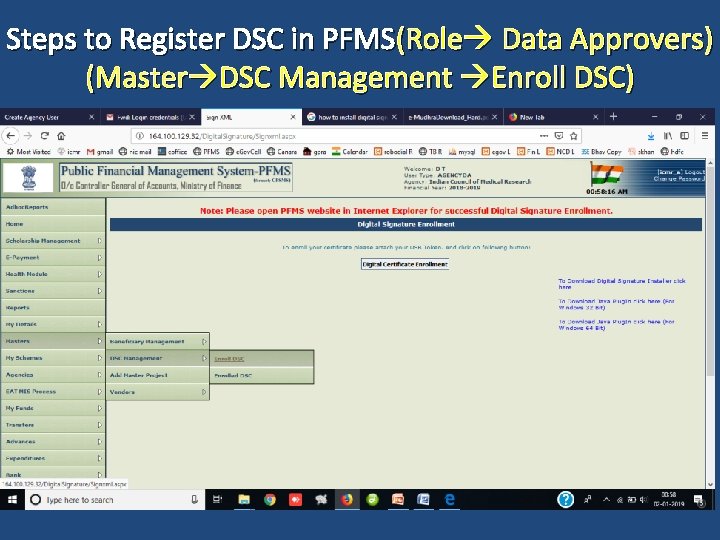Reload the current page
The height and width of the screenshot is (540, 720).
coord(45,136)
